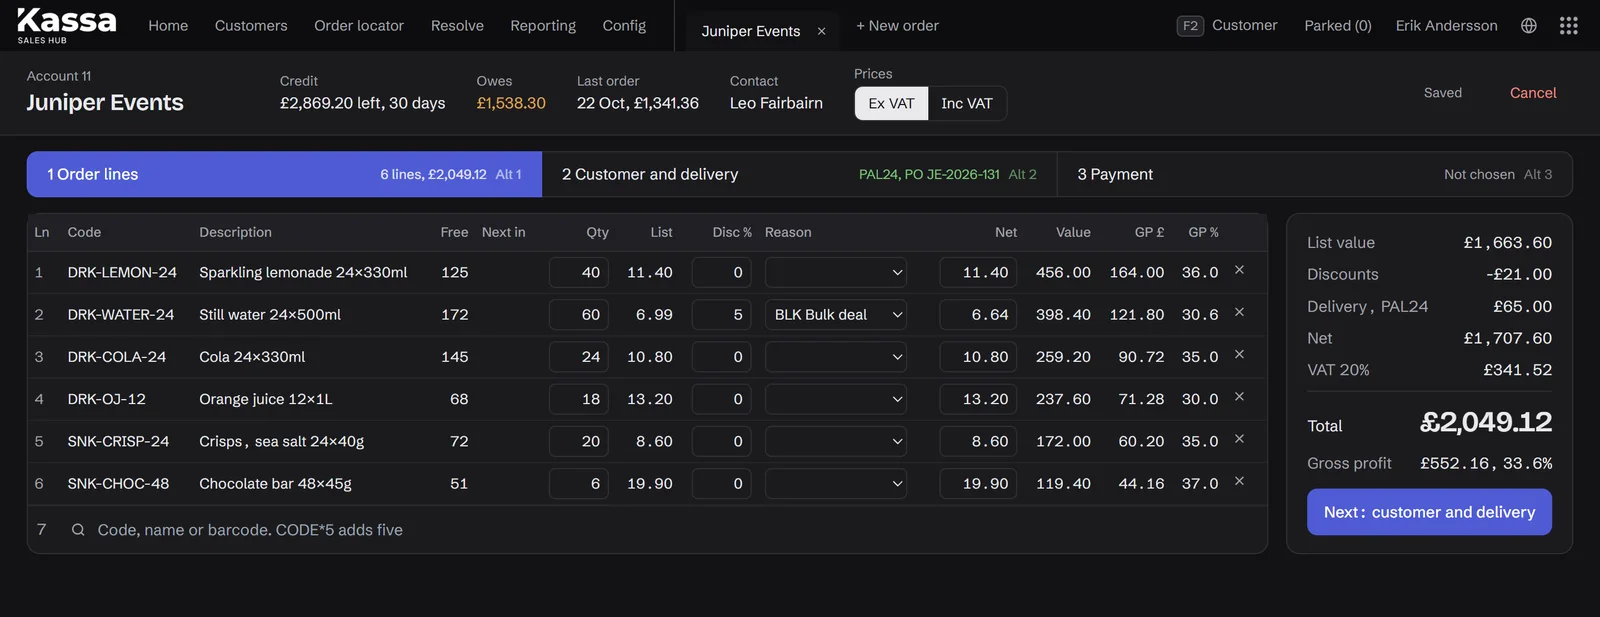Screen dimensions: 1600x617
Task: Open the Config menu
Action: click(624, 26)
